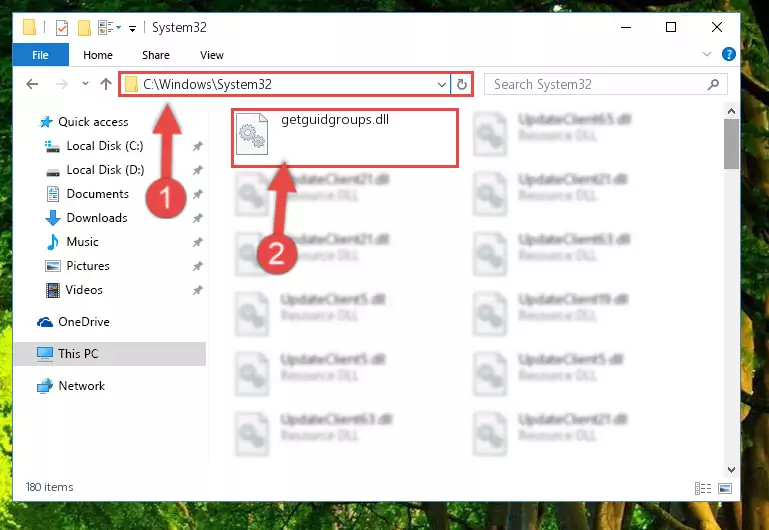Select Quick access in navigation pane
The image size is (769, 530).
point(93,122)
